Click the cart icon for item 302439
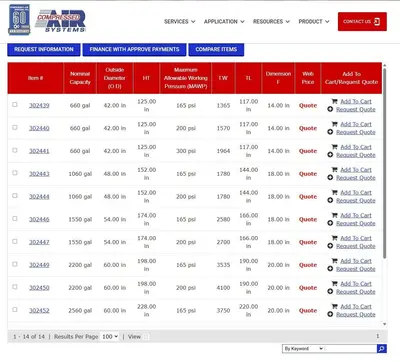This screenshot has width=400, height=362. [x=335, y=101]
